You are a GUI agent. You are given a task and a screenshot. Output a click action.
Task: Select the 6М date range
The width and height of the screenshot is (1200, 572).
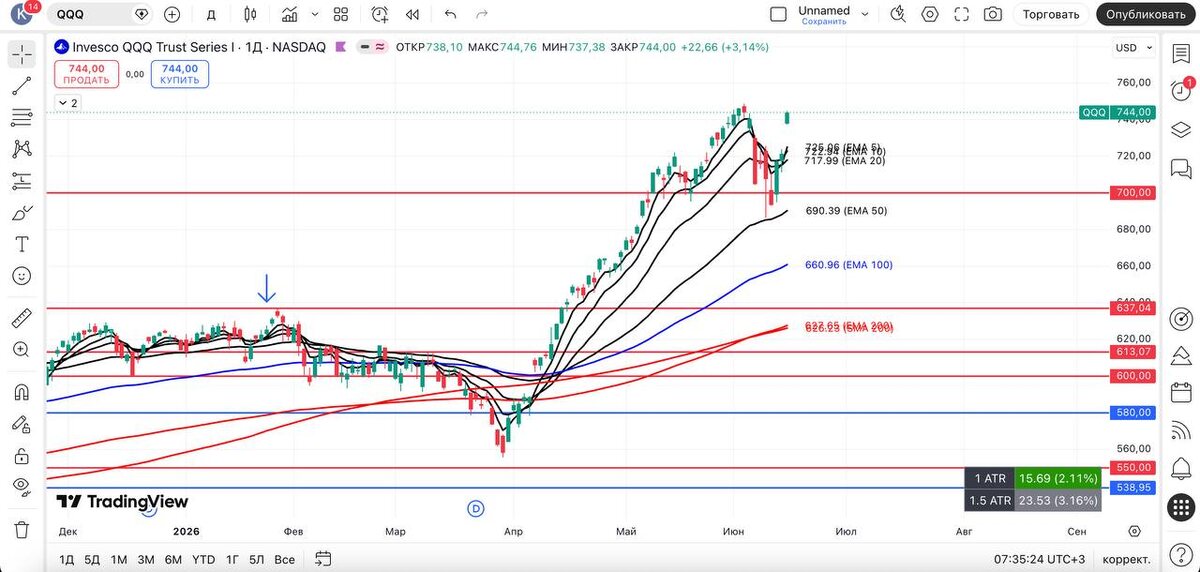click(173, 559)
